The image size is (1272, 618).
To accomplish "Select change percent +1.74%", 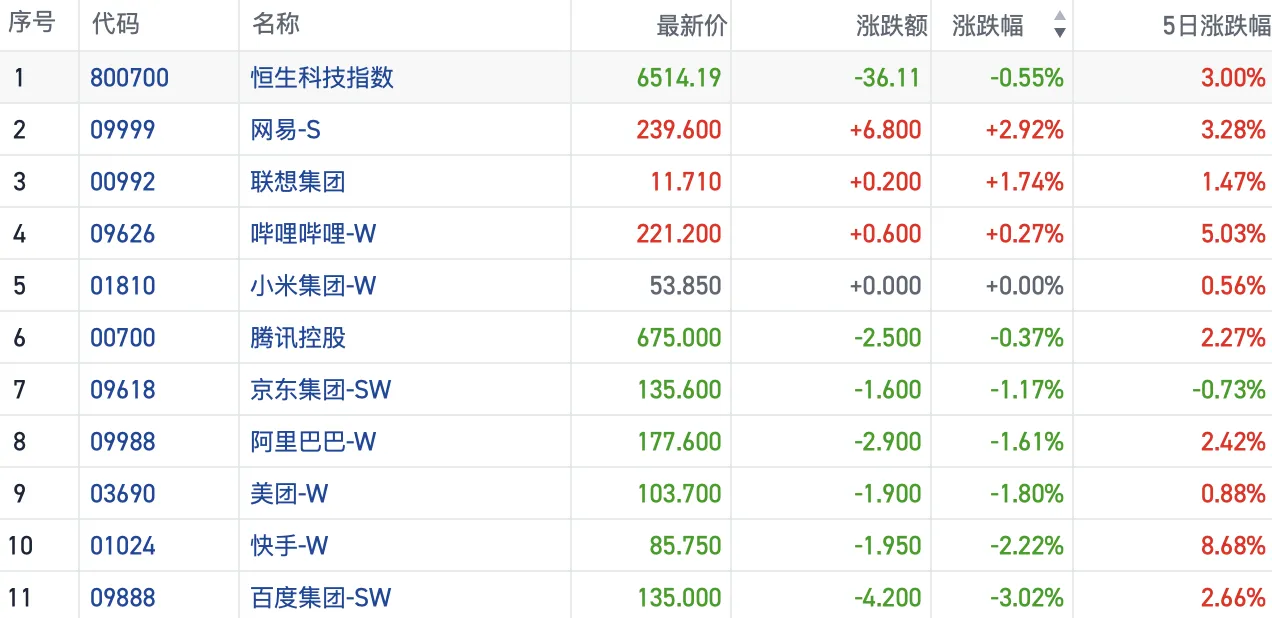I will point(1024,182).
